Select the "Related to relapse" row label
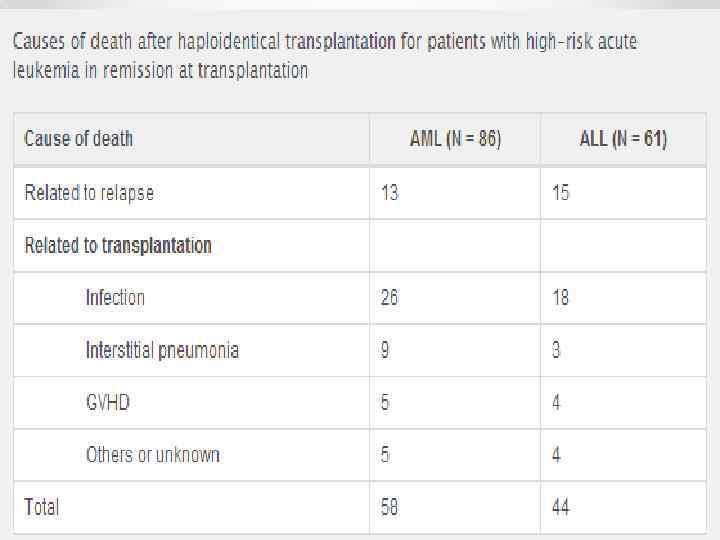 click(89, 192)
